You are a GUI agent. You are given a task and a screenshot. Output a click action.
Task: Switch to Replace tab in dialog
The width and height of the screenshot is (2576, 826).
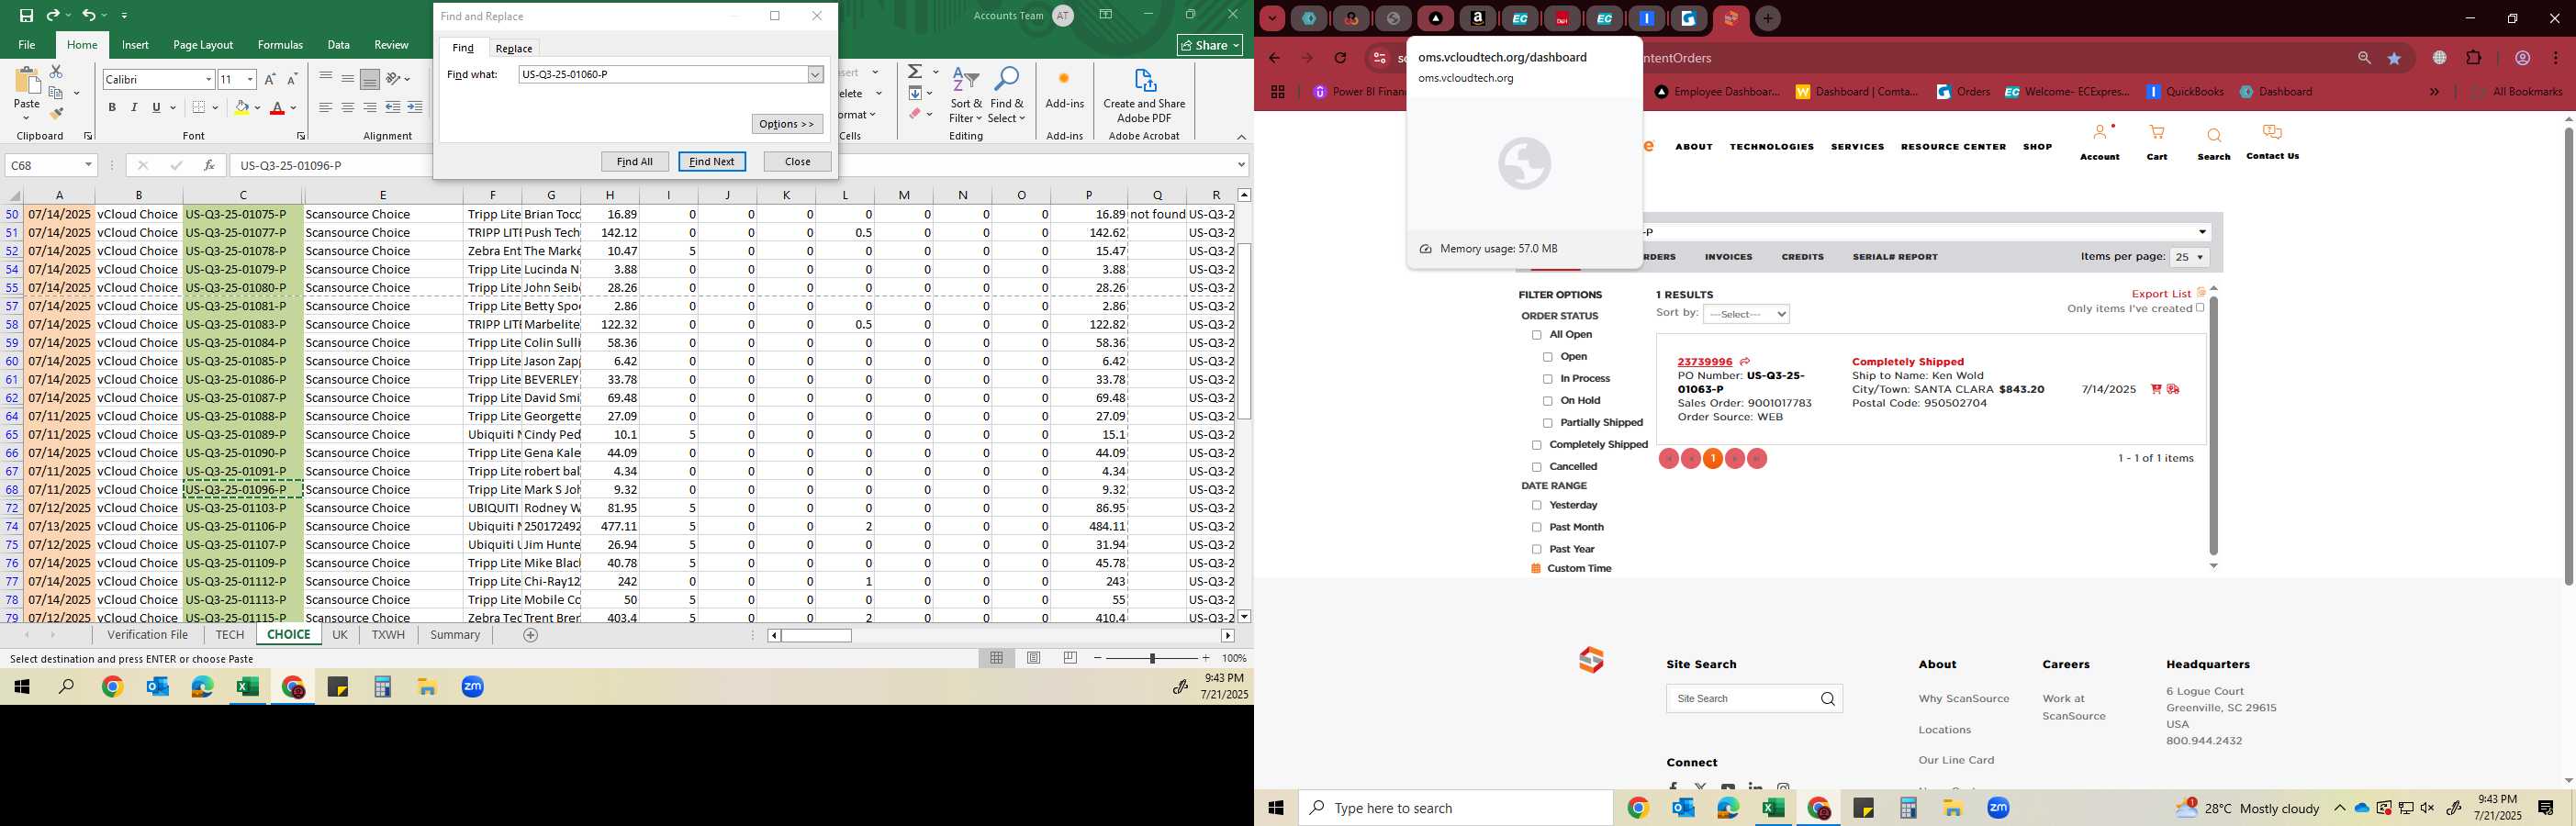[514, 48]
